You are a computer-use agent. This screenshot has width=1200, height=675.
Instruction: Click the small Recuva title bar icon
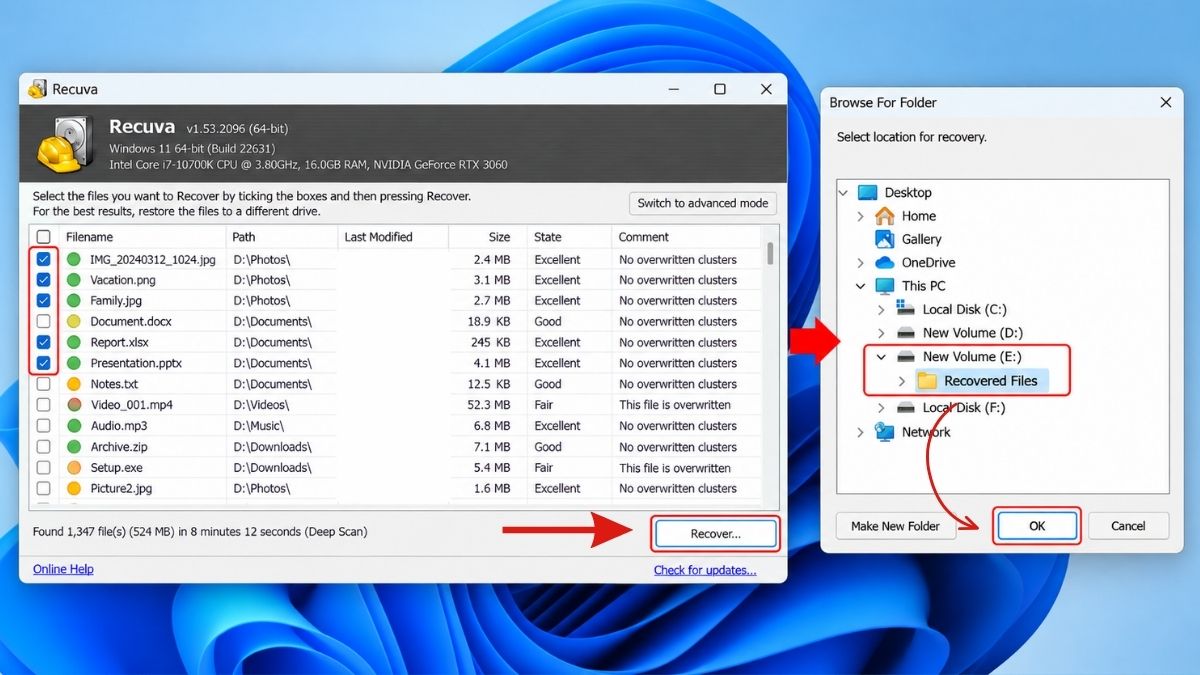click(x=38, y=89)
